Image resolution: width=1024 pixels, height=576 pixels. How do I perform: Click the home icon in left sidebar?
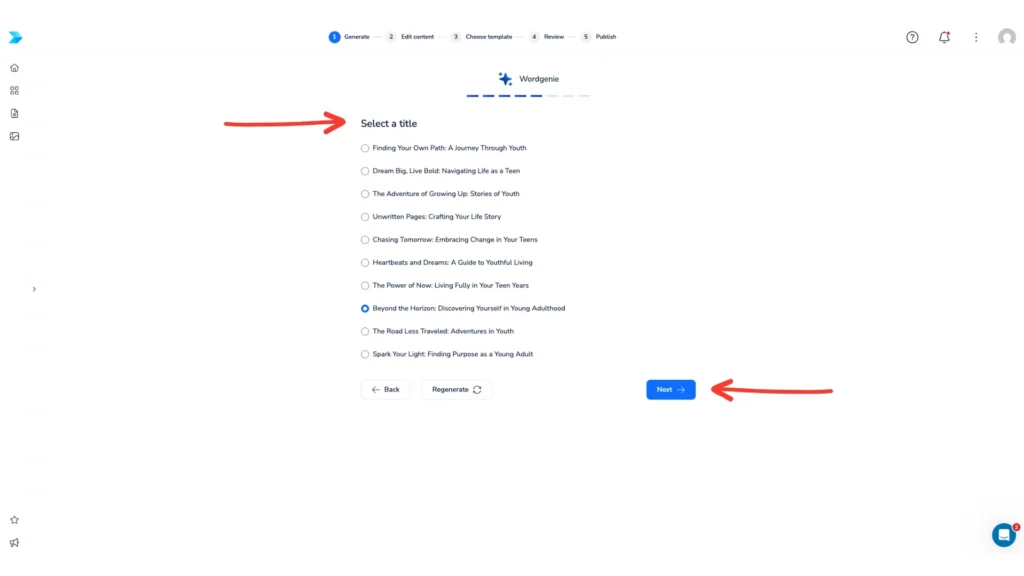[x=14, y=68]
